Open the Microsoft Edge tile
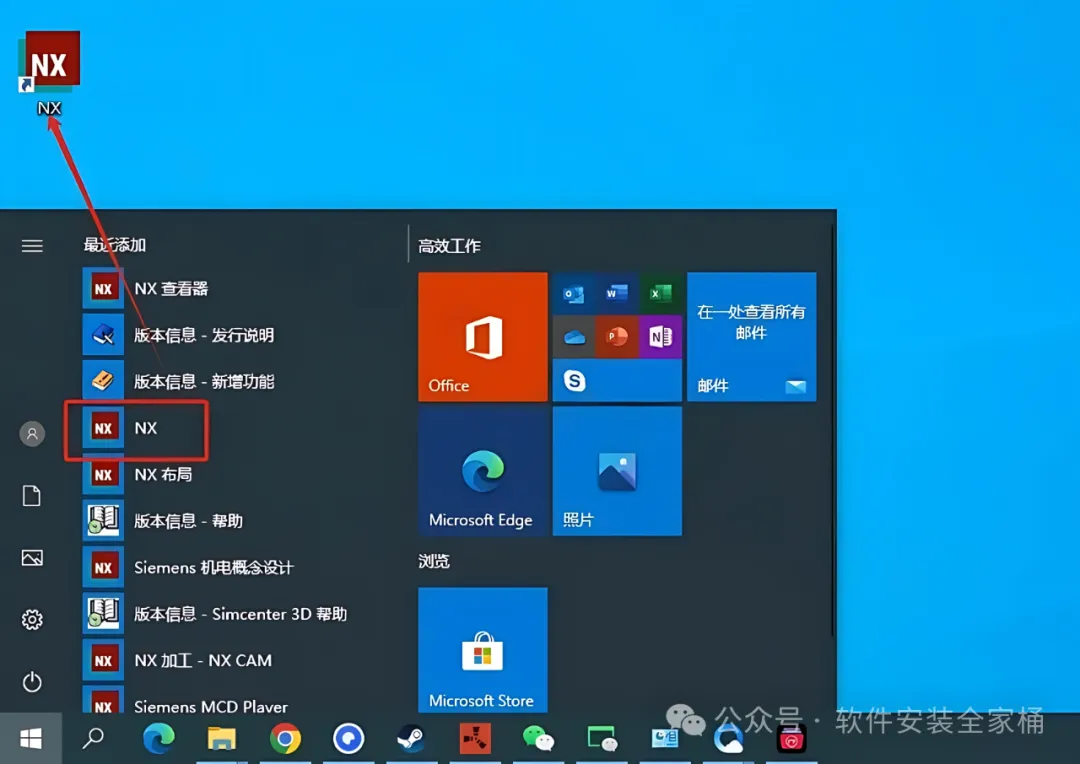Viewport: 1080px width, 764px height. tap(483, 471)
